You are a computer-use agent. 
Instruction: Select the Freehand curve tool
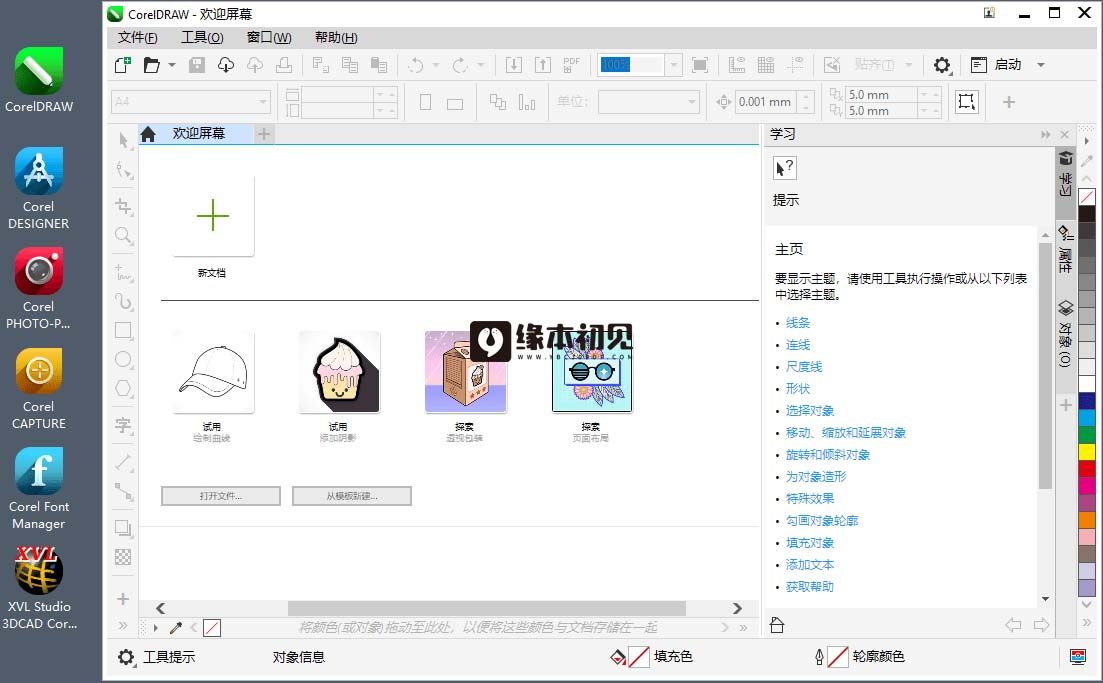pos(124,272)
